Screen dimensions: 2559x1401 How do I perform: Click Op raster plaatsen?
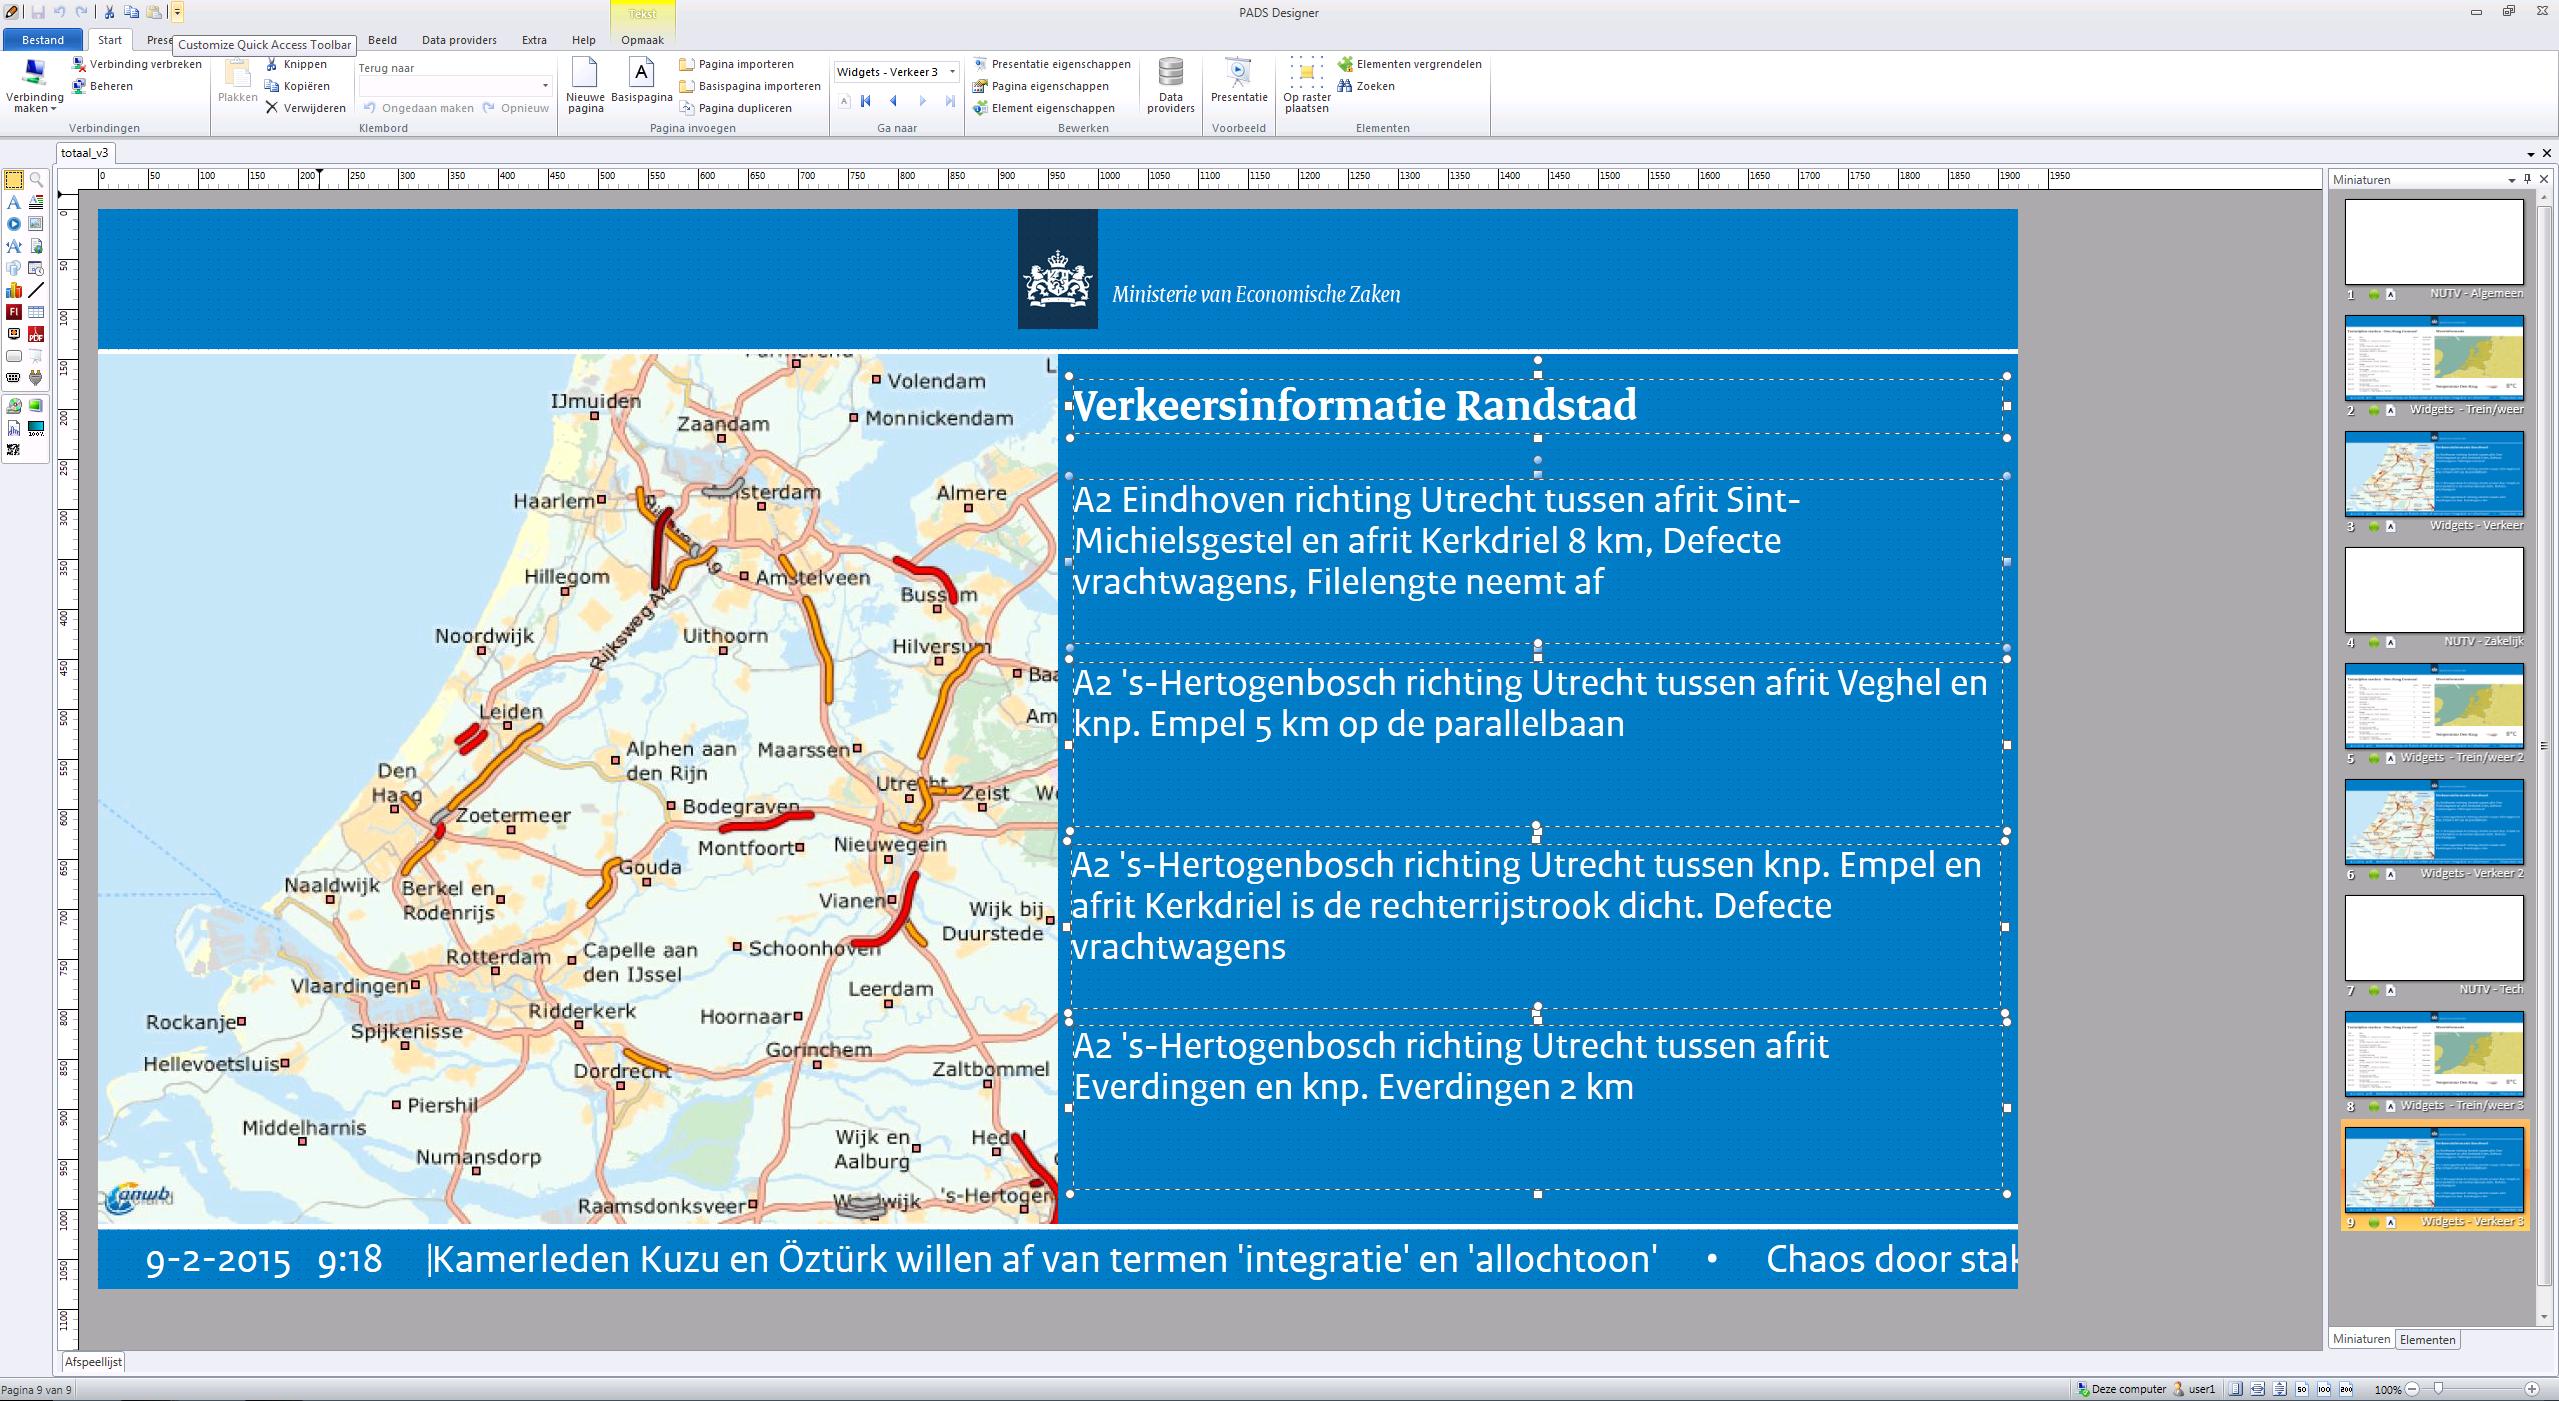[x=1306, y=85]
